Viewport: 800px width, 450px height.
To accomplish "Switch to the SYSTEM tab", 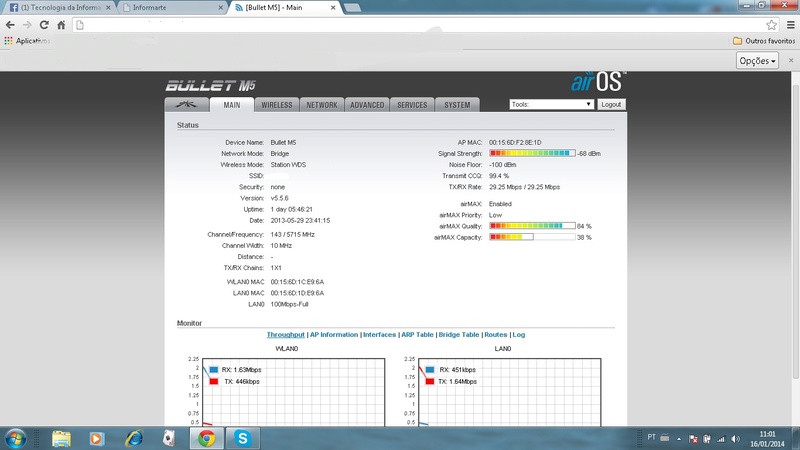I will pos(457,105).
